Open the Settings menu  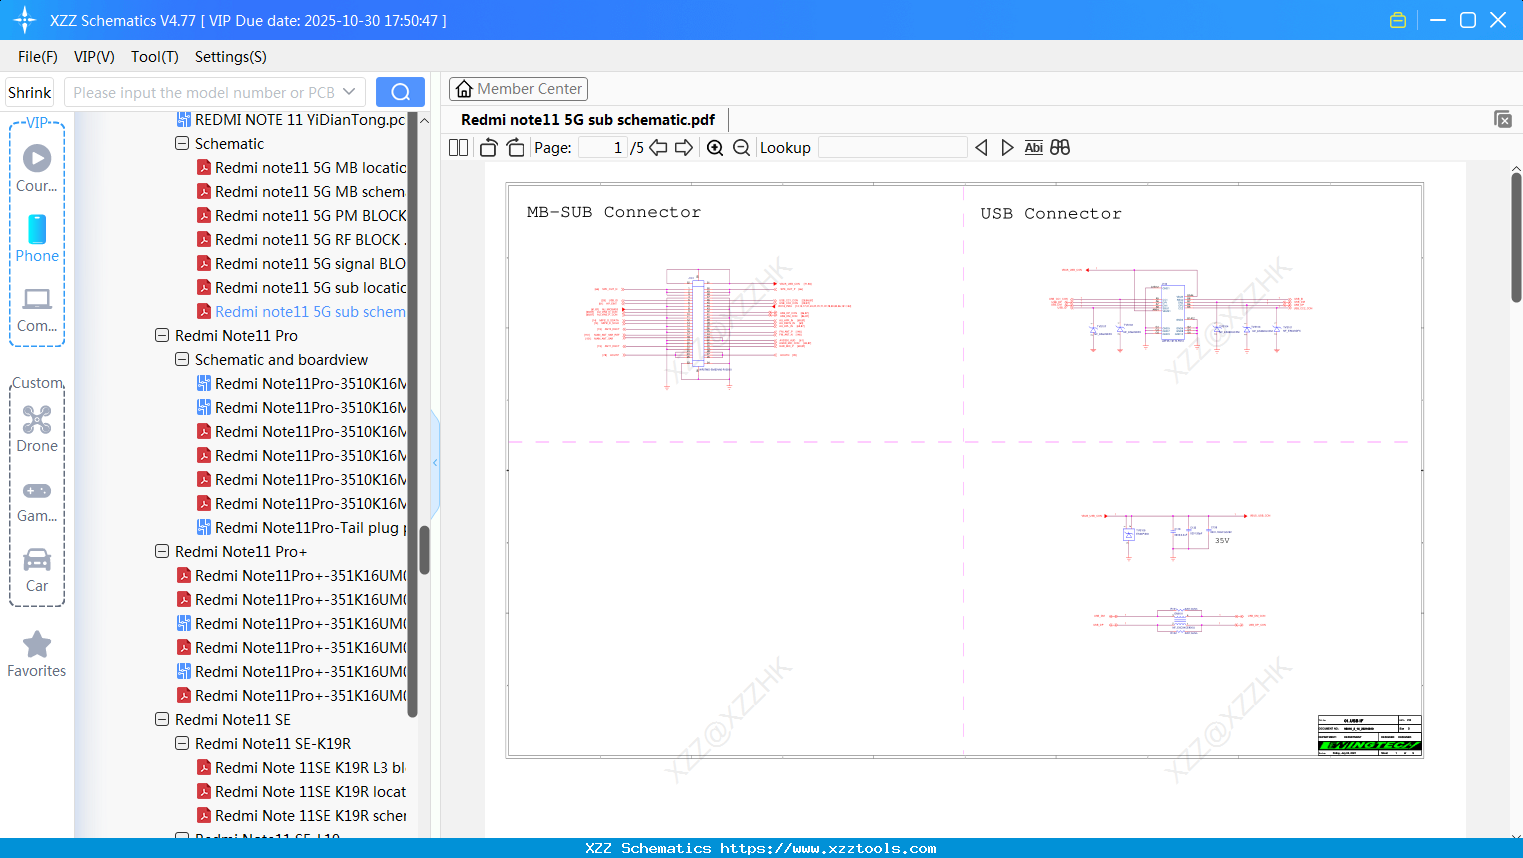tap(230, 57)
